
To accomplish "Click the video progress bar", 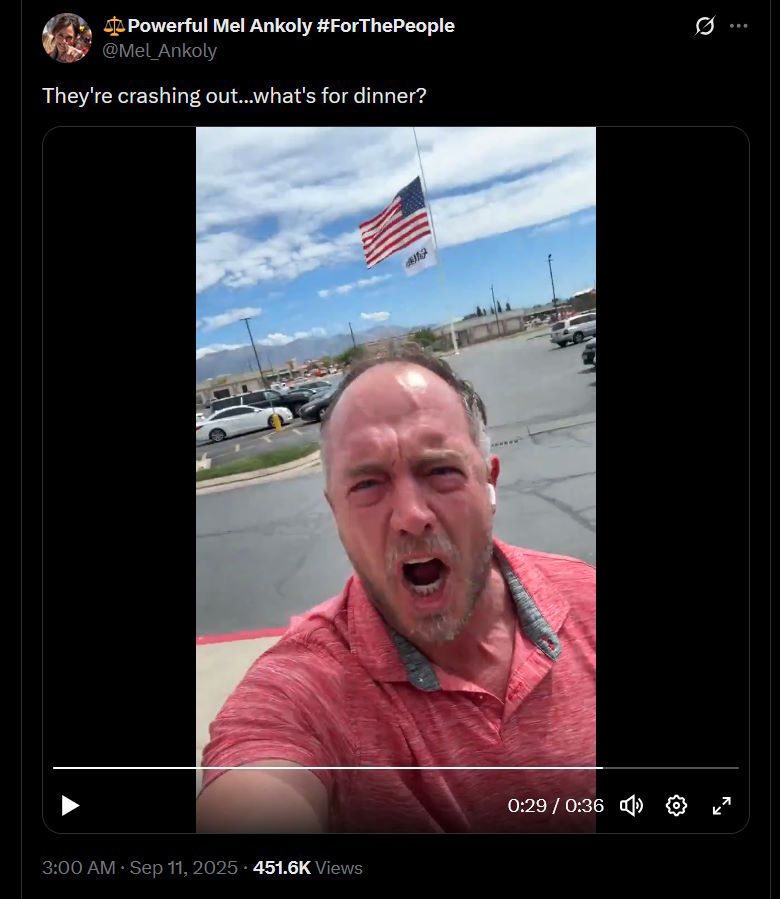I will pos(396,767).
